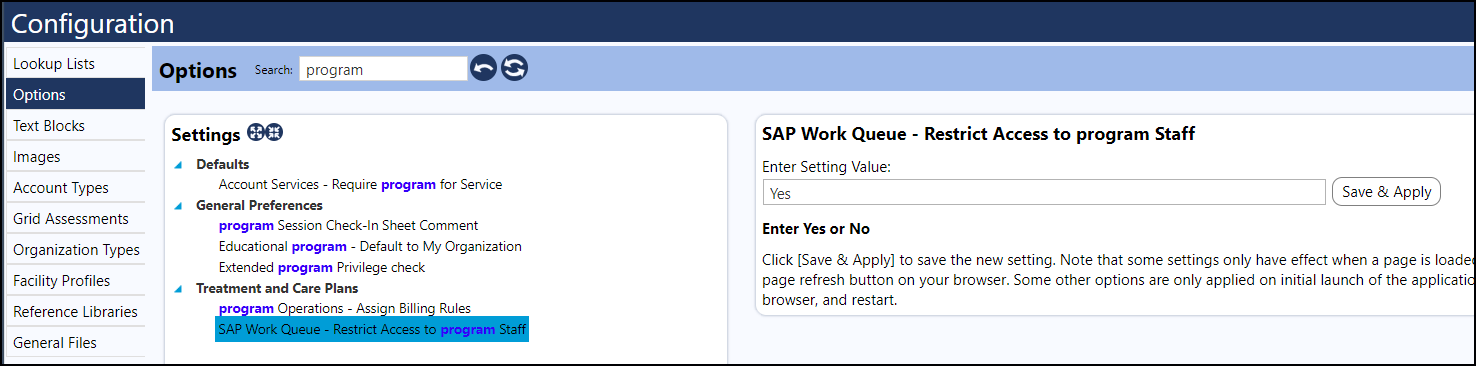Viewport: 1476px width, 366px height.
Task: Click the Defaults group label
Action: [222, 164]
